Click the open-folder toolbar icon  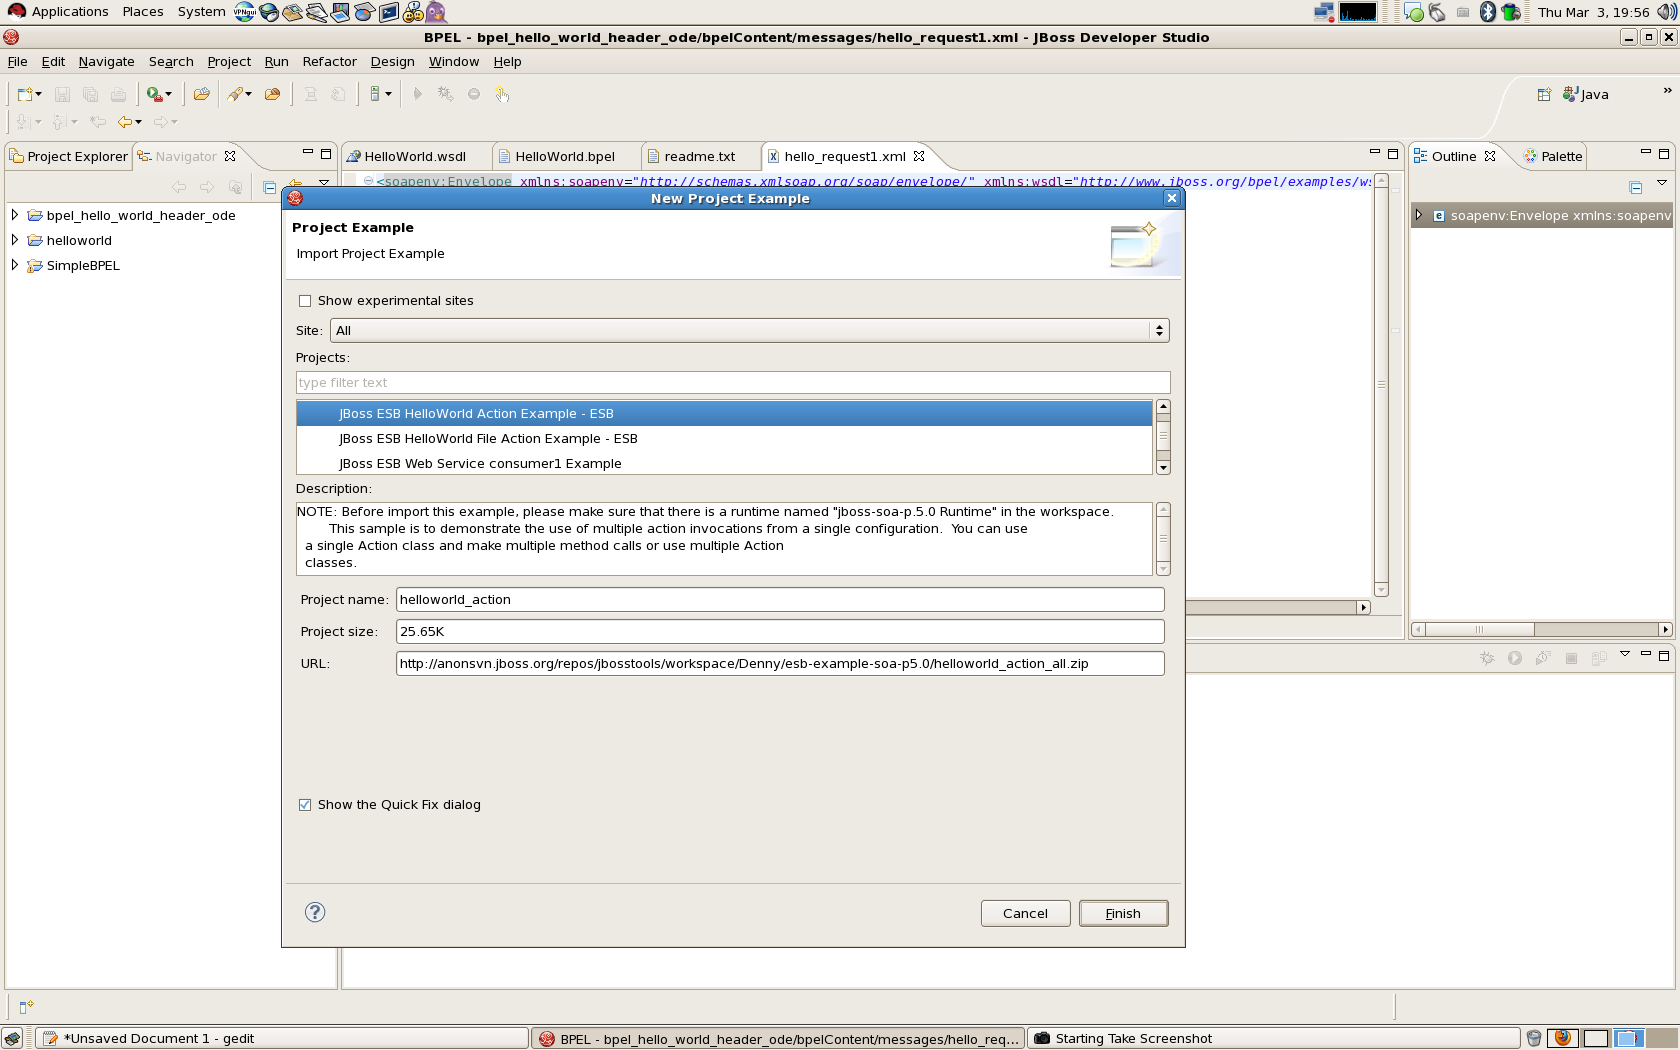pos(202,94)
